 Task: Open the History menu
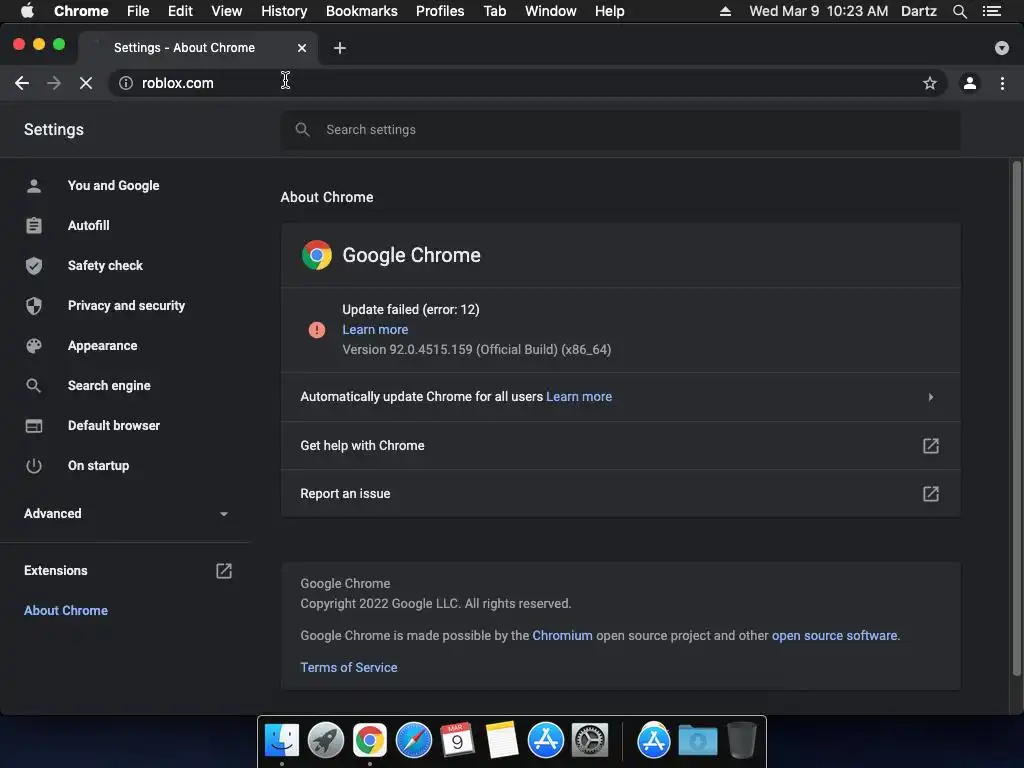[x=284, y=11]
